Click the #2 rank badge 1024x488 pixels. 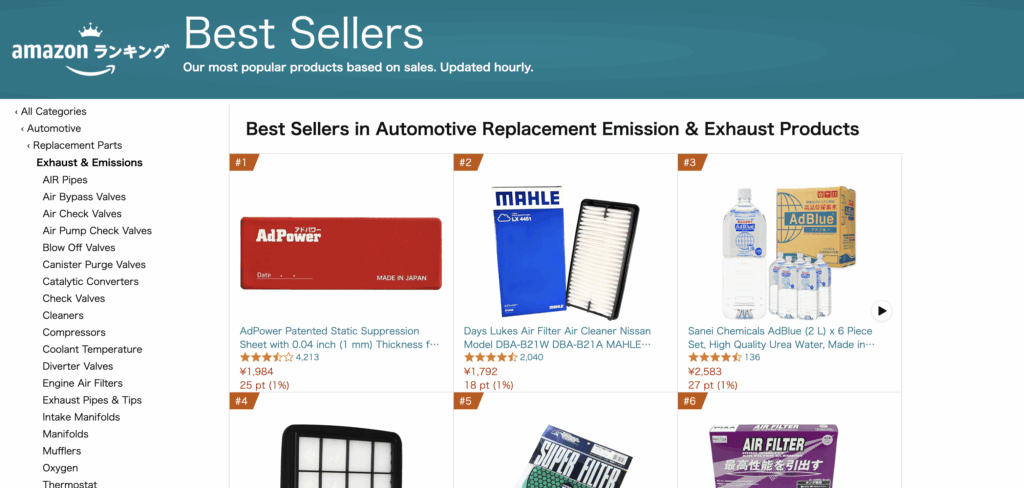pyautogui.click(x=467, y=162)
